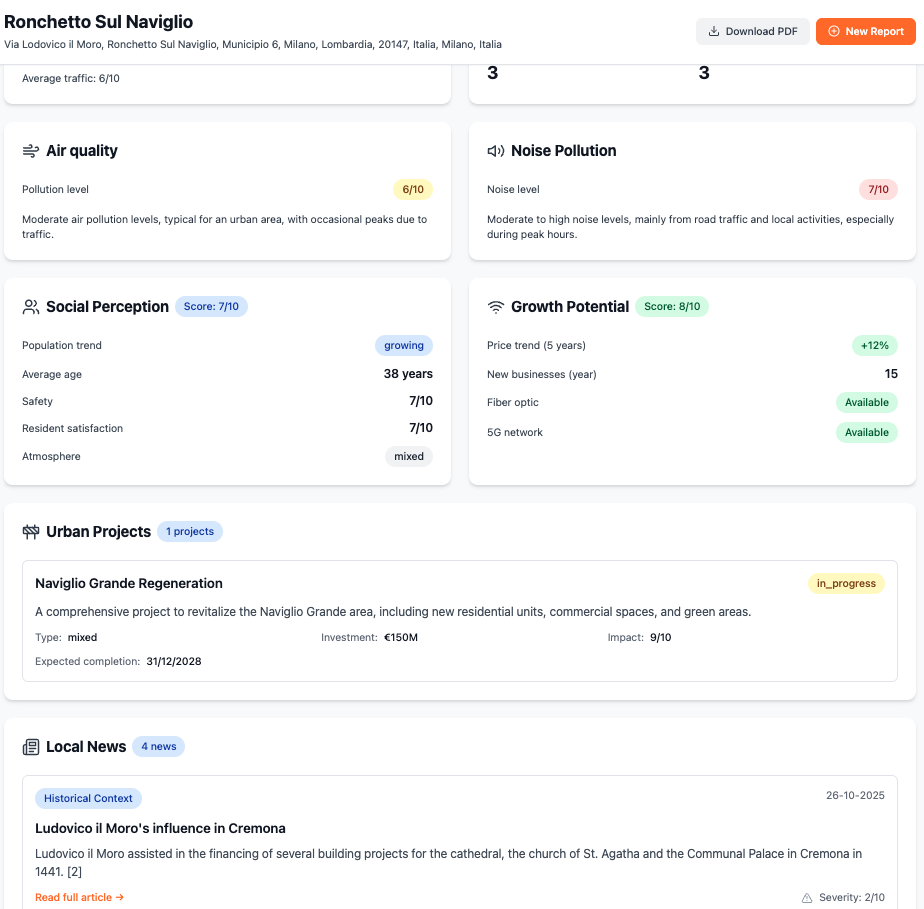Click the 1 projects count badge
This screenshot has height=909, width=924.
[190, 532]
